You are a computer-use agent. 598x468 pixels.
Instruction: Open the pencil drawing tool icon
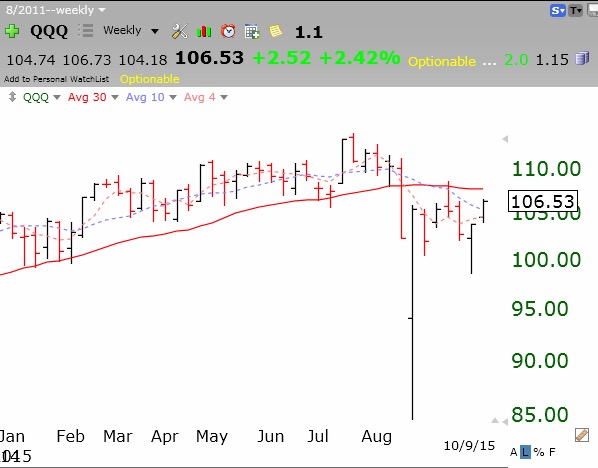tap(582, 435)
